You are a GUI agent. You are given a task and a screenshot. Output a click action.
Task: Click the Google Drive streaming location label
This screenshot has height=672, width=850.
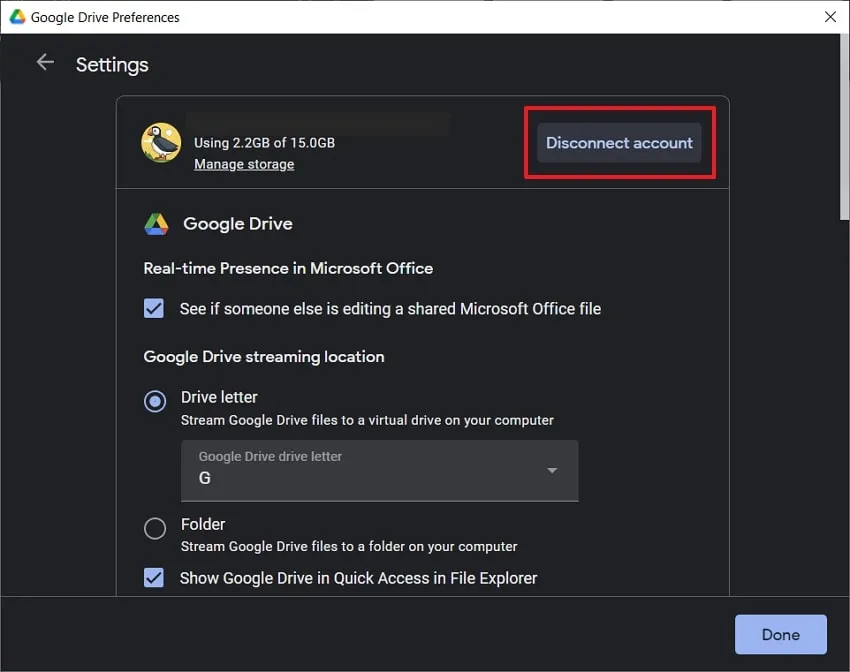[x=263, y=356]
